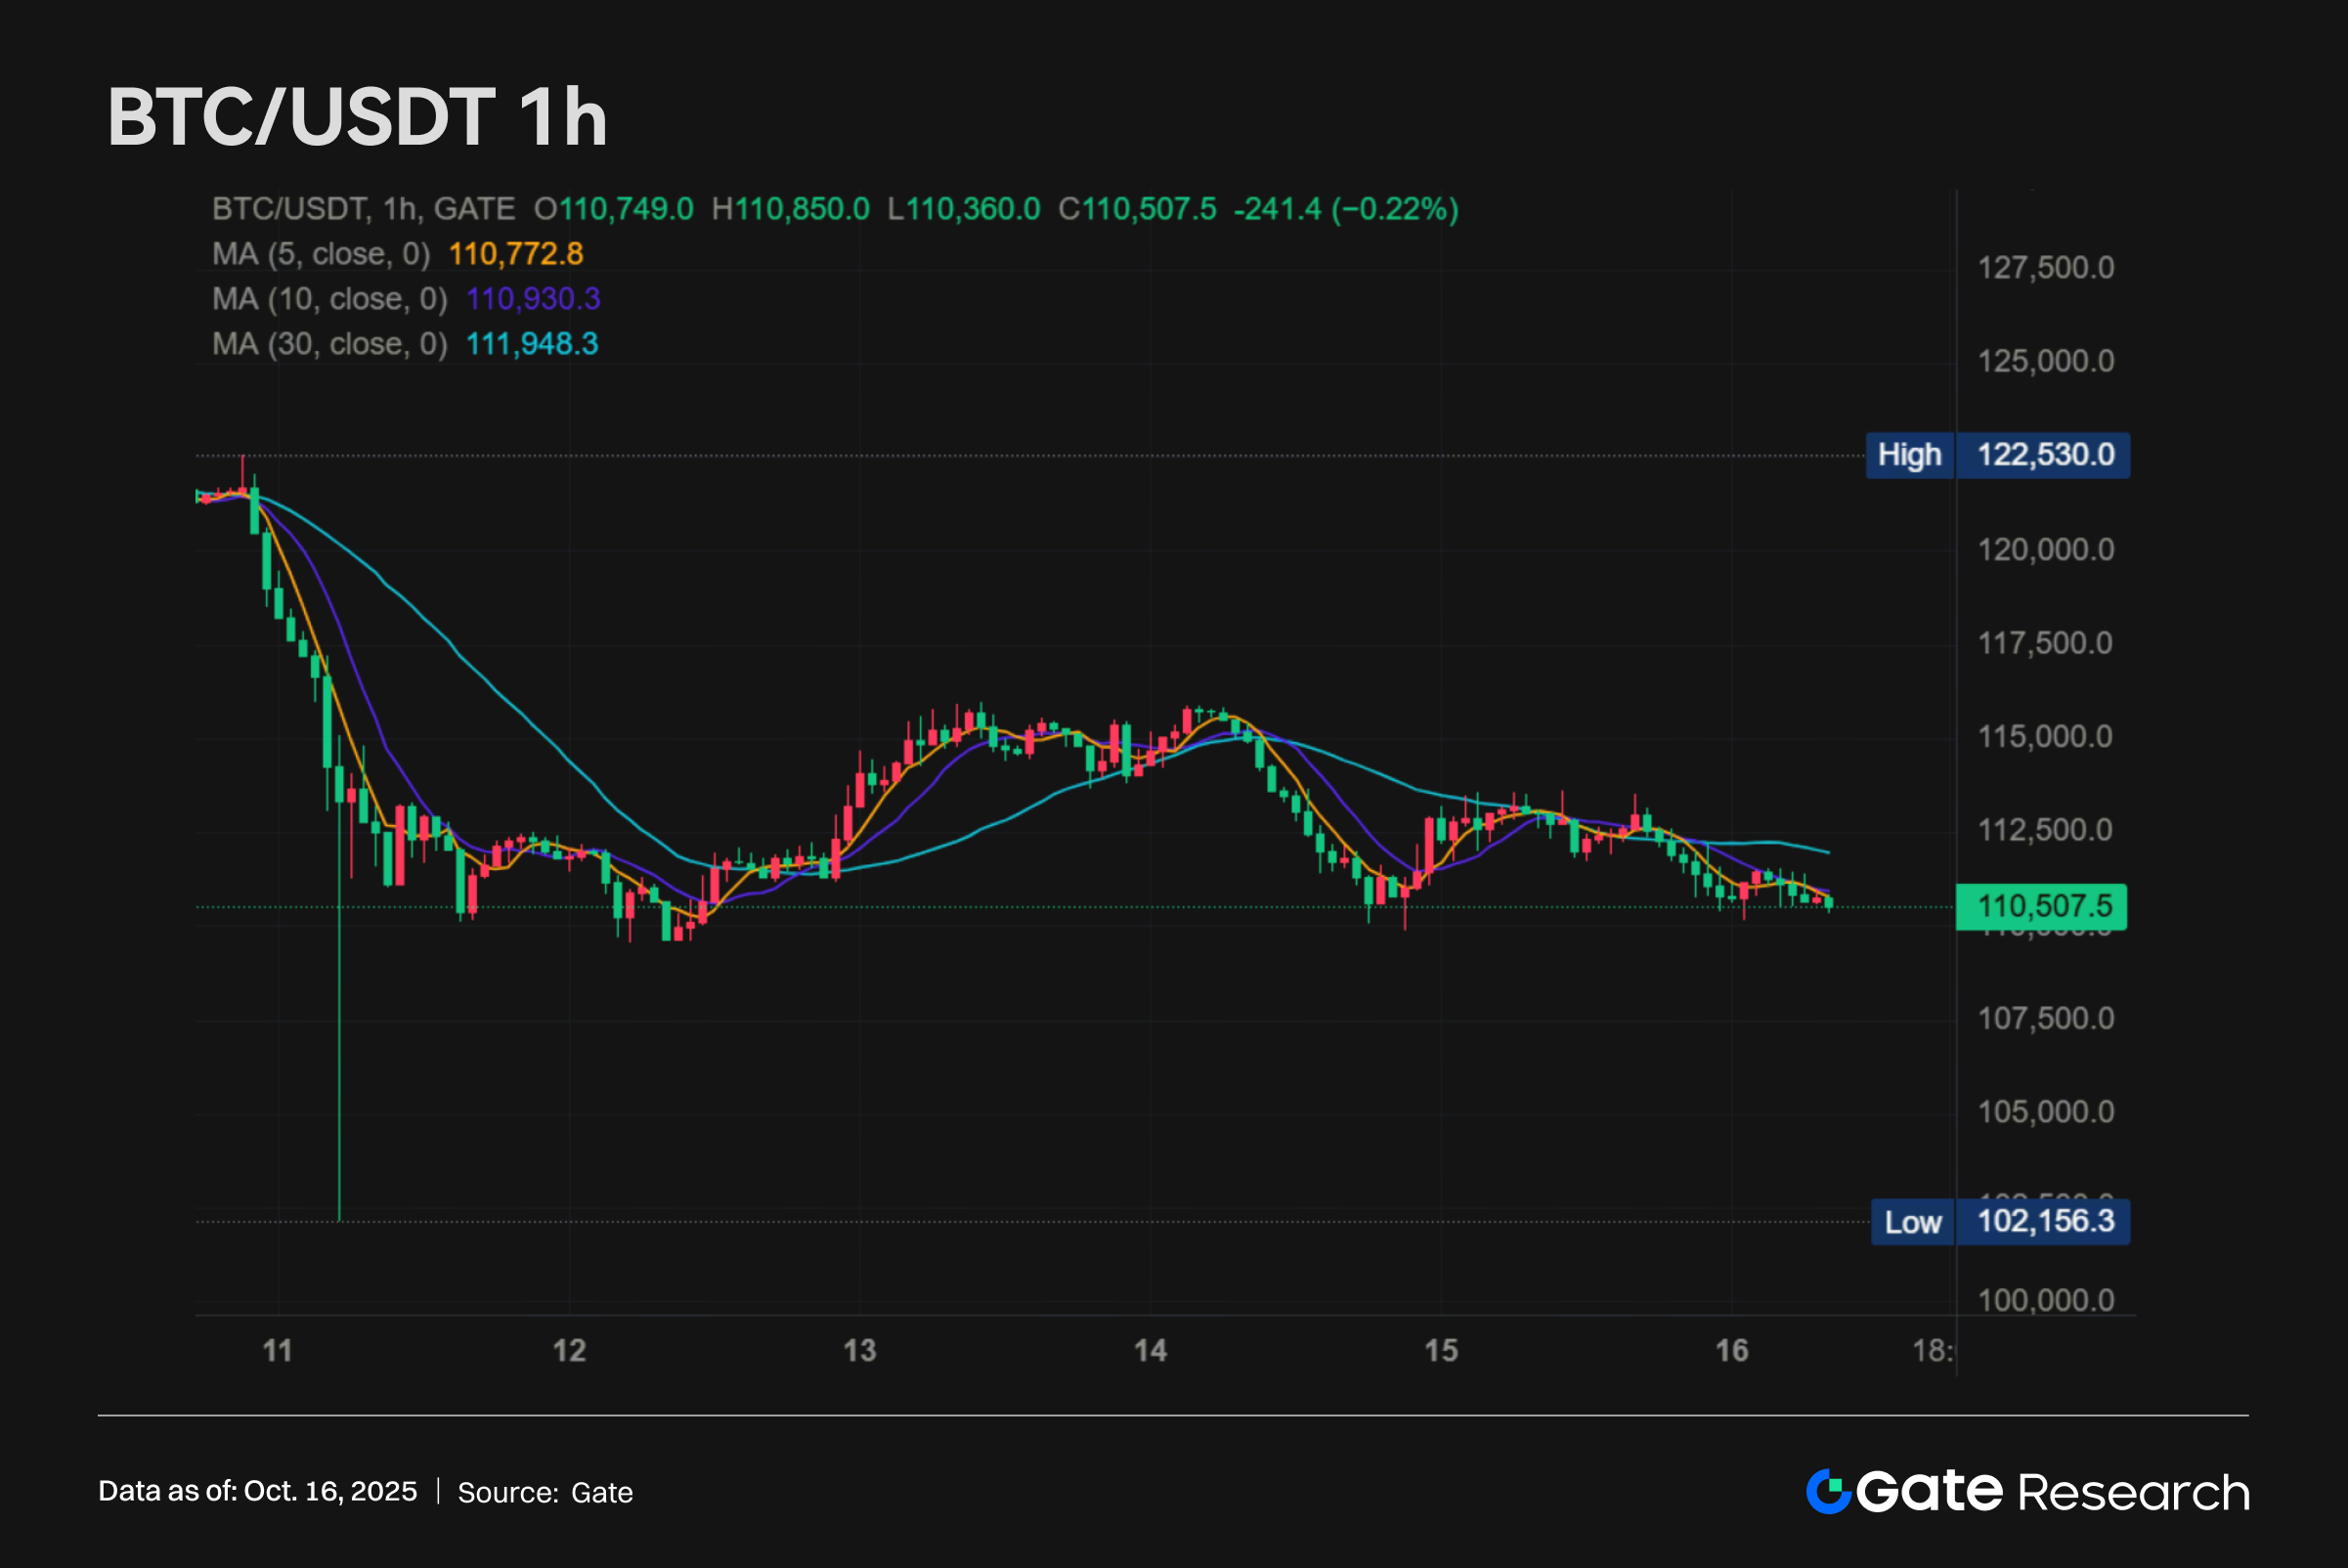Viewport: 2348px width, 1568px height.
Task: Click the Low price label 102,156.3
Action: coord(2045,1221)
